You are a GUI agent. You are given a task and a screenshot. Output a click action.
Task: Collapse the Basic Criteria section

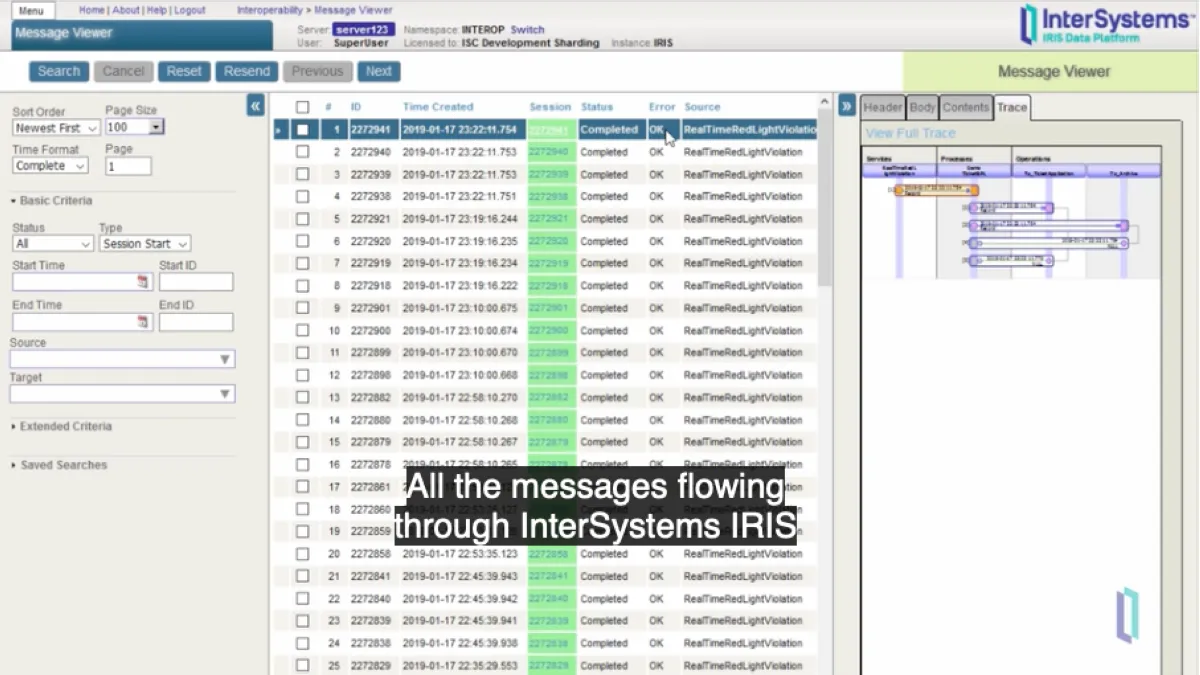click(x=52, y=201)
